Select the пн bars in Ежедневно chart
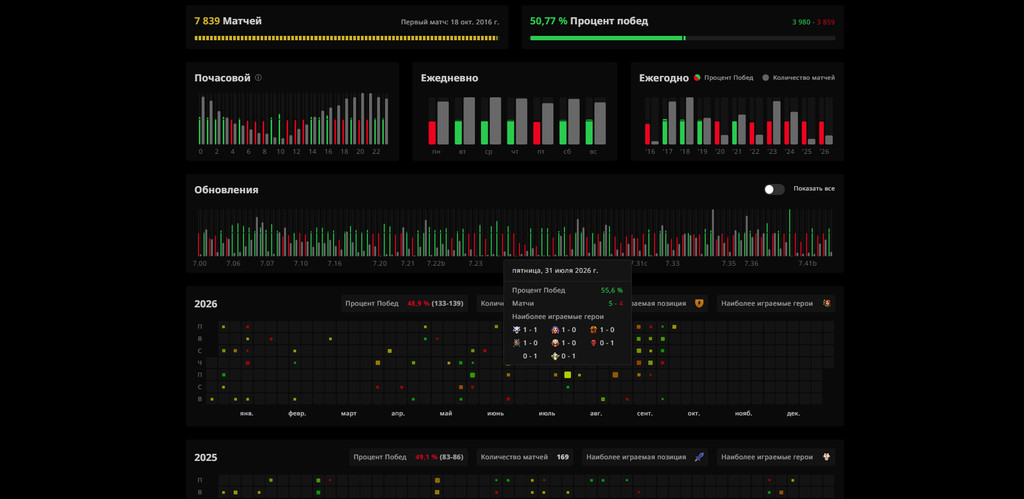This screenshot has width=1024, height=499. [x=438, y=121]
